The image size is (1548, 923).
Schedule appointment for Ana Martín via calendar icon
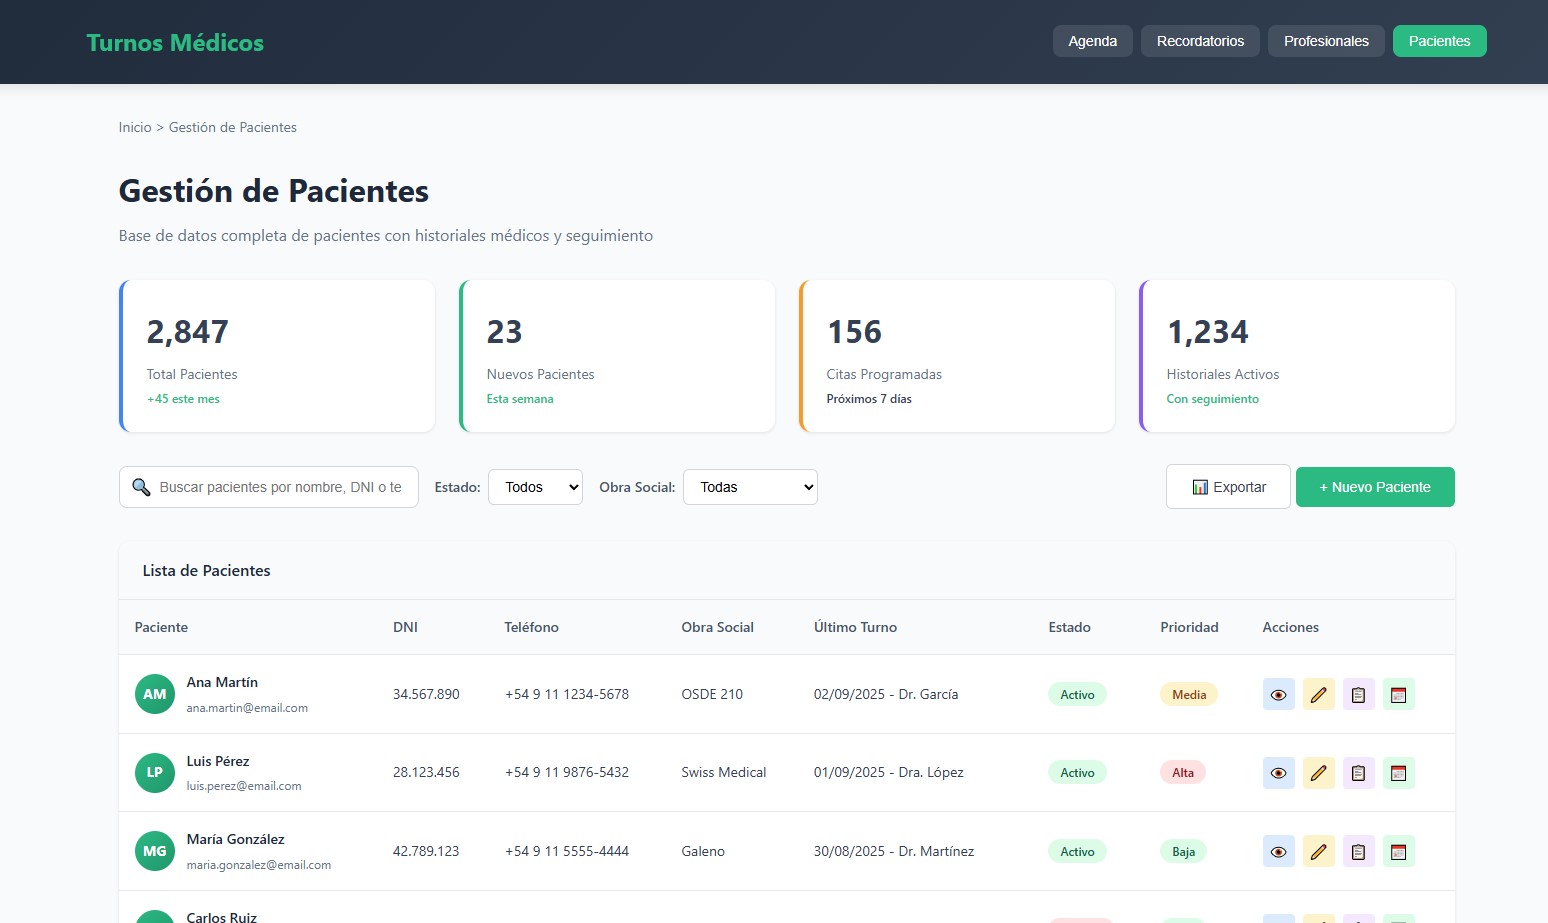coord(1398,694)
